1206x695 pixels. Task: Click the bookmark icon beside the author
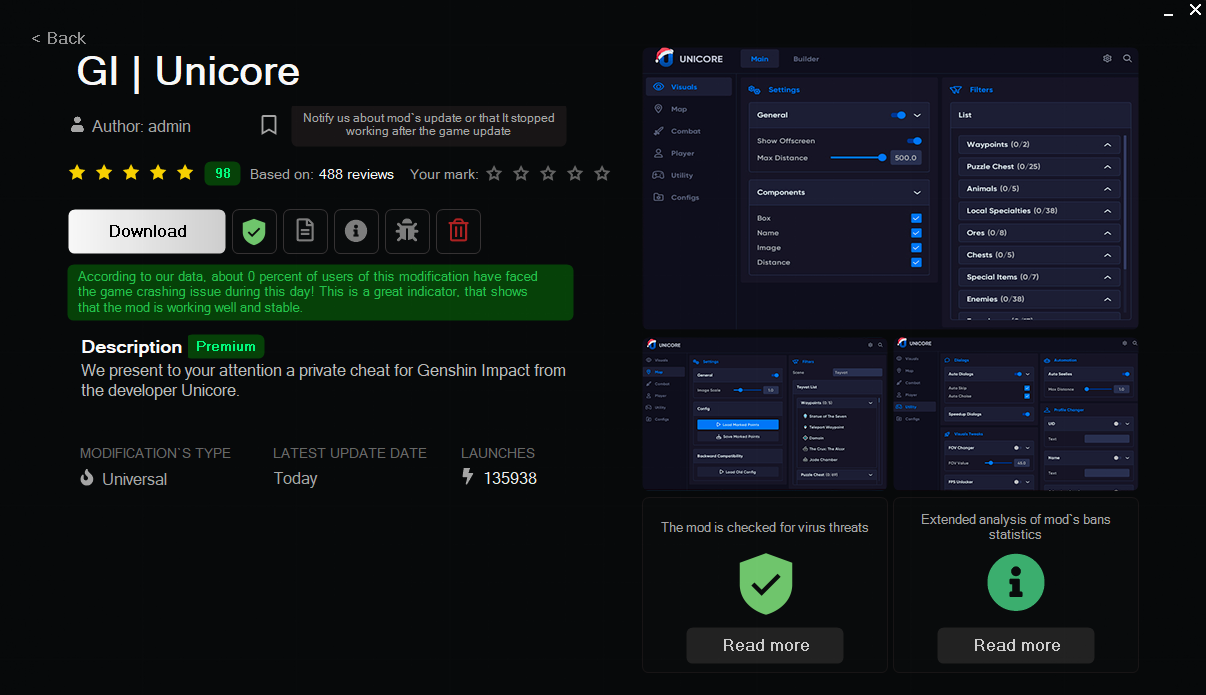[x=269, y=125]
